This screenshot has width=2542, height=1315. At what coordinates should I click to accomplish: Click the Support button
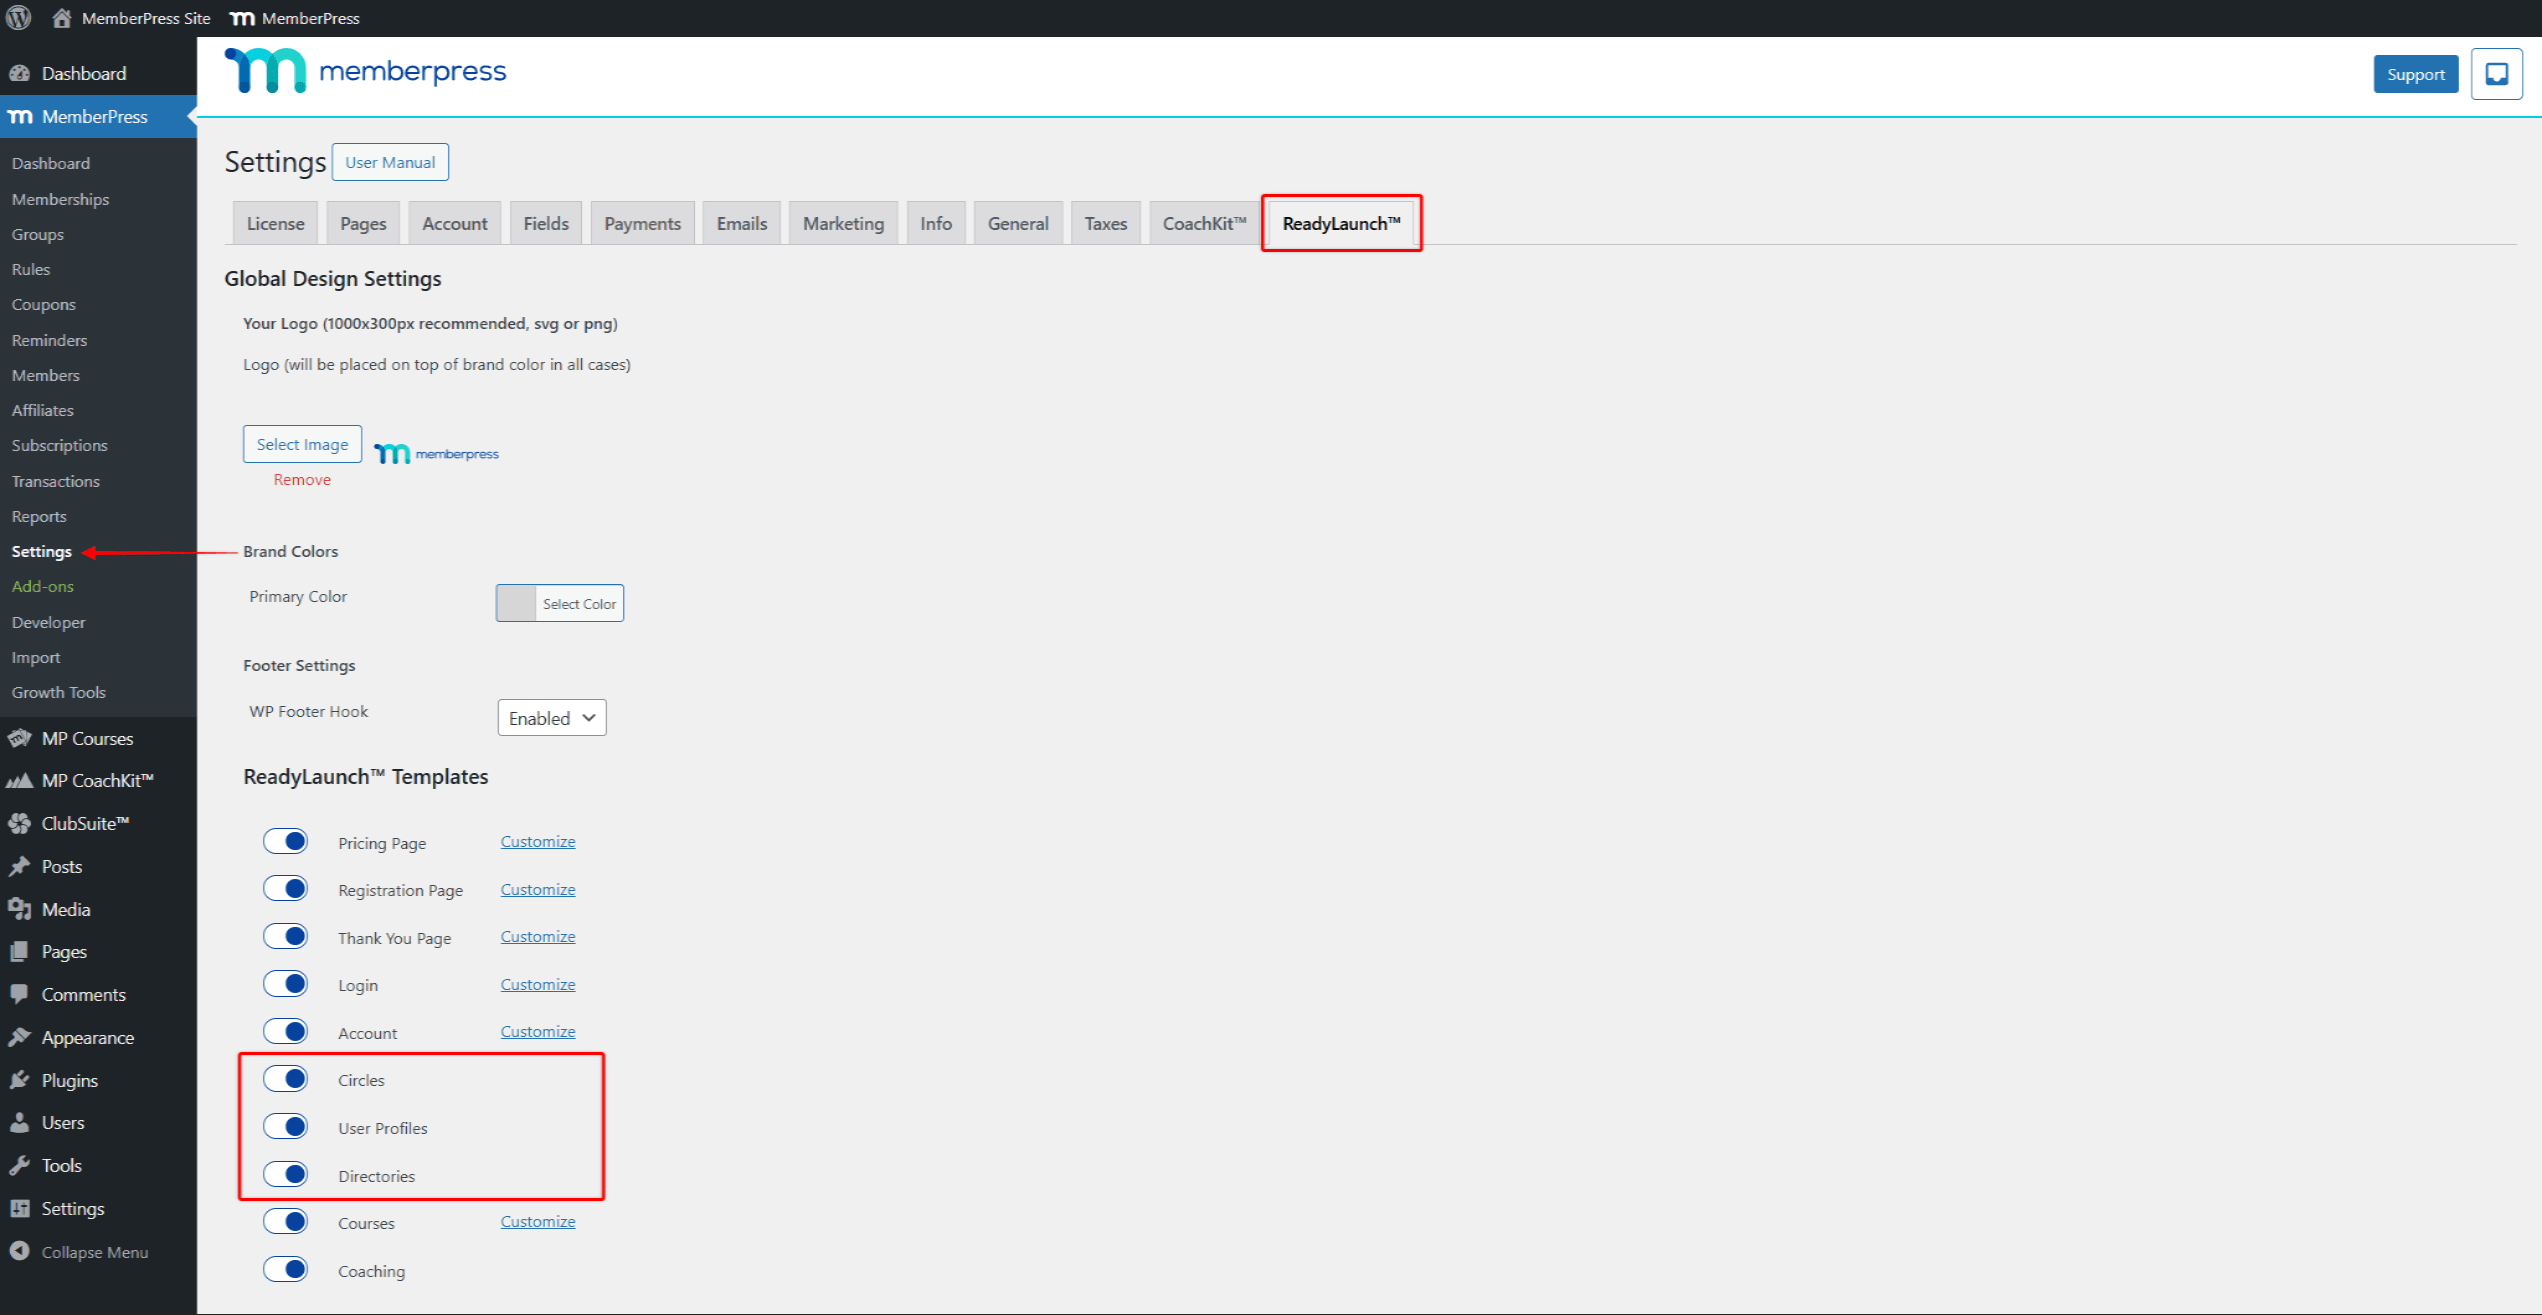[x=2415, y=74]
